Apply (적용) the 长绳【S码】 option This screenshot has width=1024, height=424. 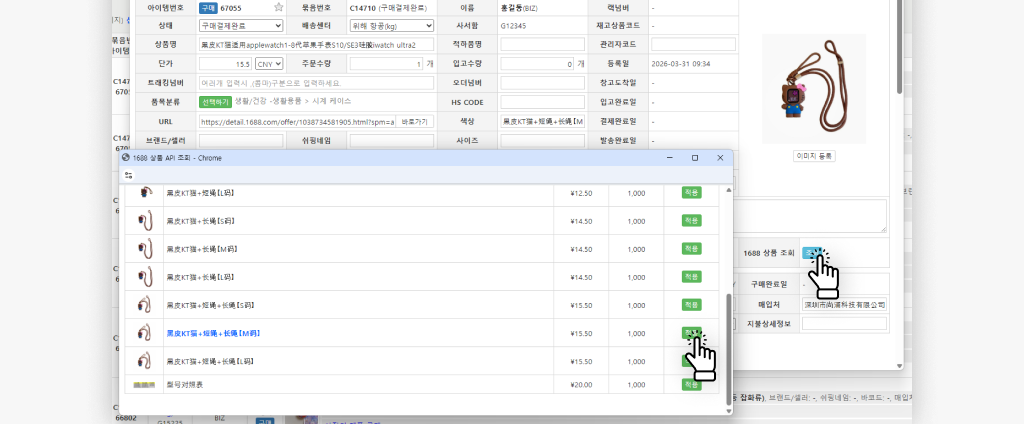692,221
